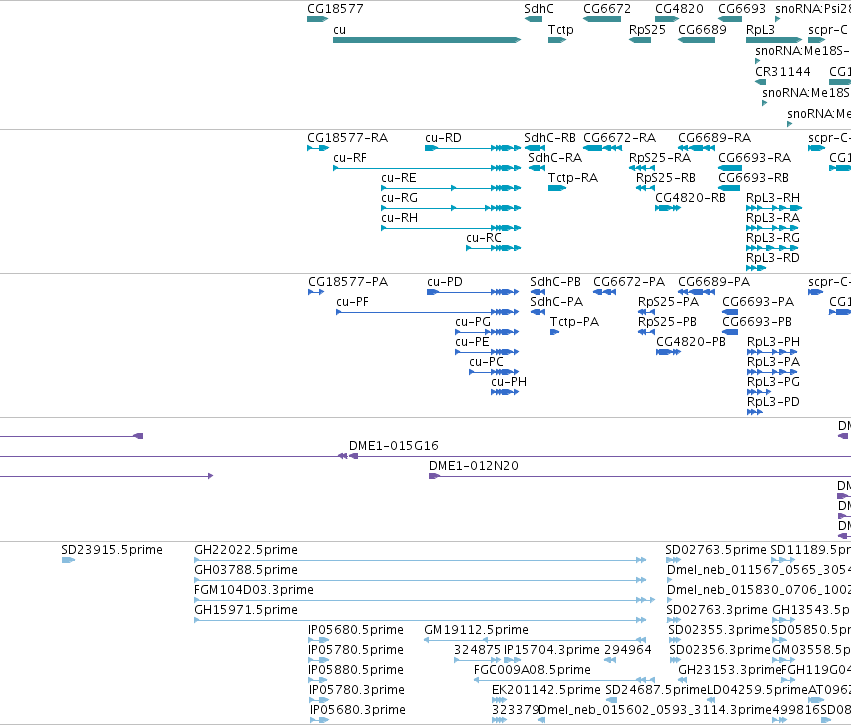This screenshot has width=851, height=725.
Task: Open the cu-RD transcript label
Action: pos(443,138)
